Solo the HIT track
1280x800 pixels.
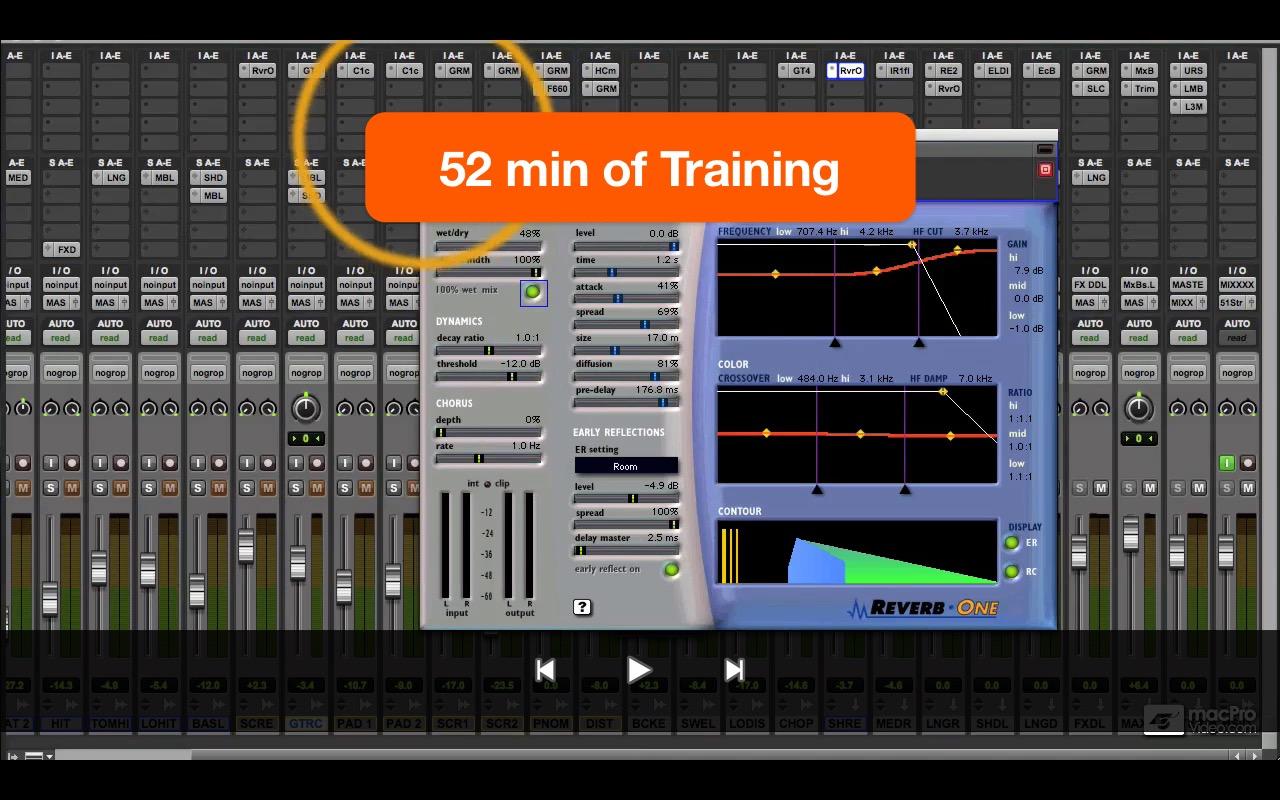tap(51, 488)
